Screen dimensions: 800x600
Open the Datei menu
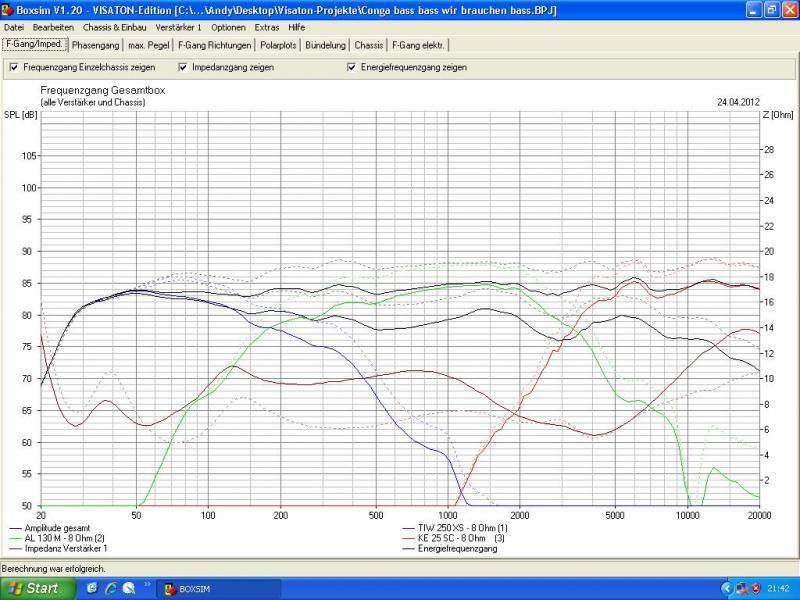[14, 27]
